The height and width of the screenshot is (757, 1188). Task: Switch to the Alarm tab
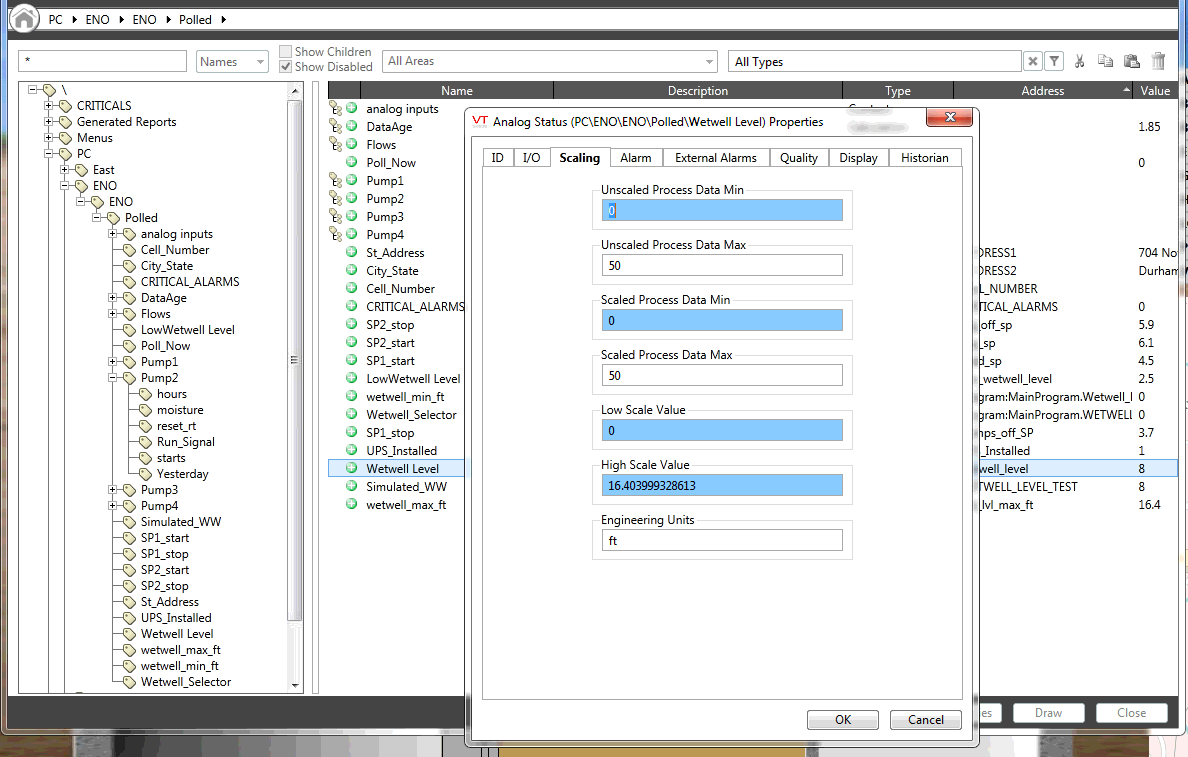click(x=635, y=158)
